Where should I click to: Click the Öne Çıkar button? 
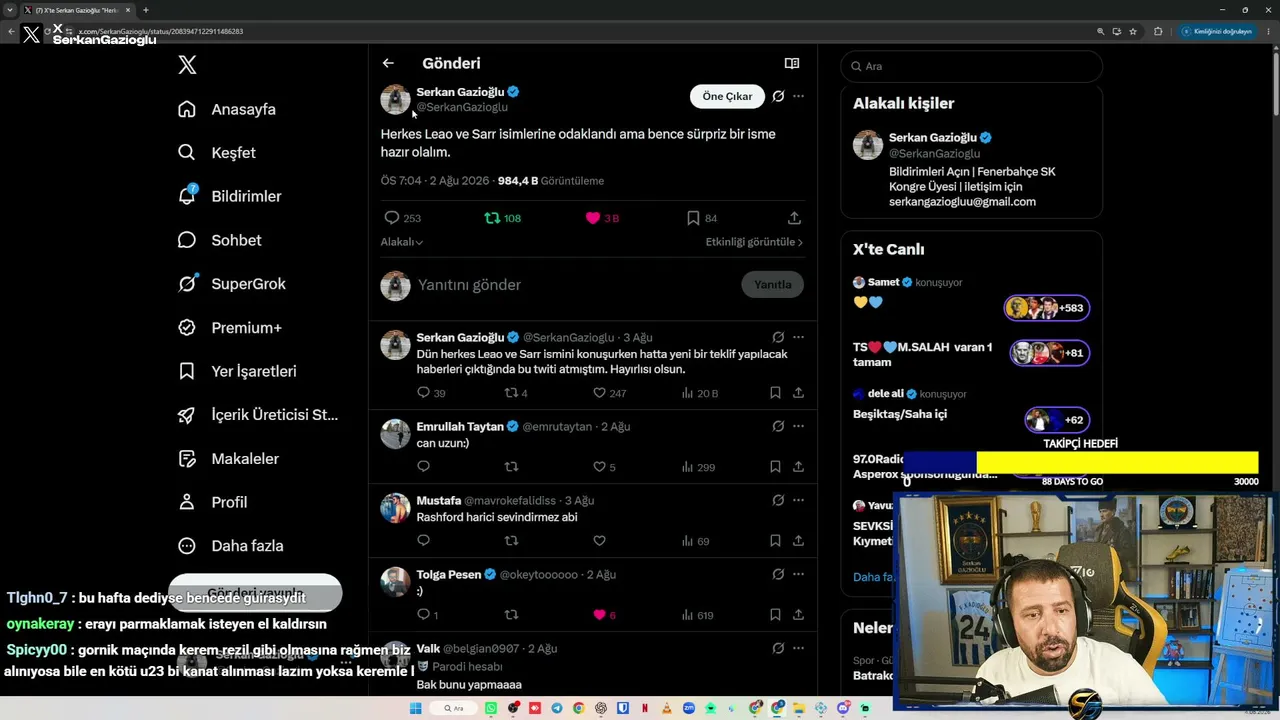click(727, 96)
